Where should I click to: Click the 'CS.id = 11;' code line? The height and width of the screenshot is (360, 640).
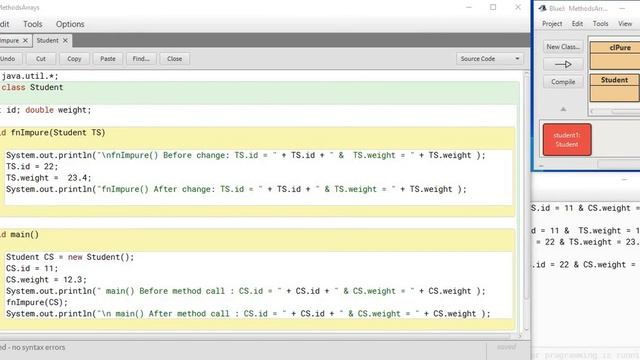click(32, 269)
